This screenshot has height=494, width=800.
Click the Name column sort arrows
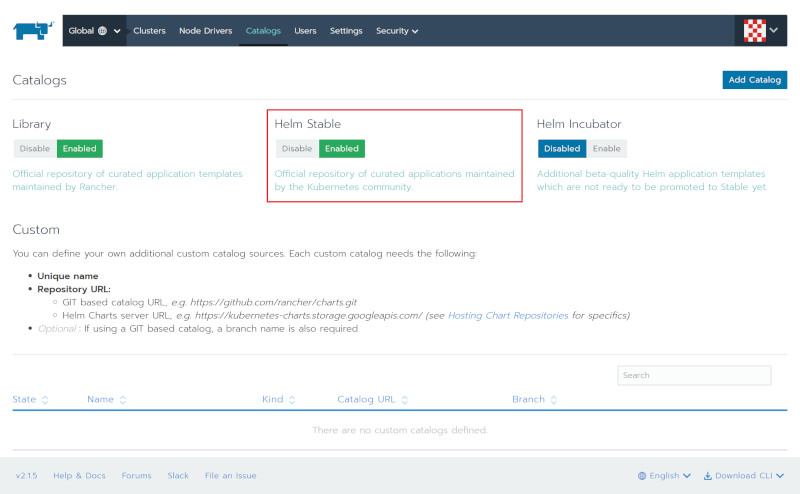122,400
